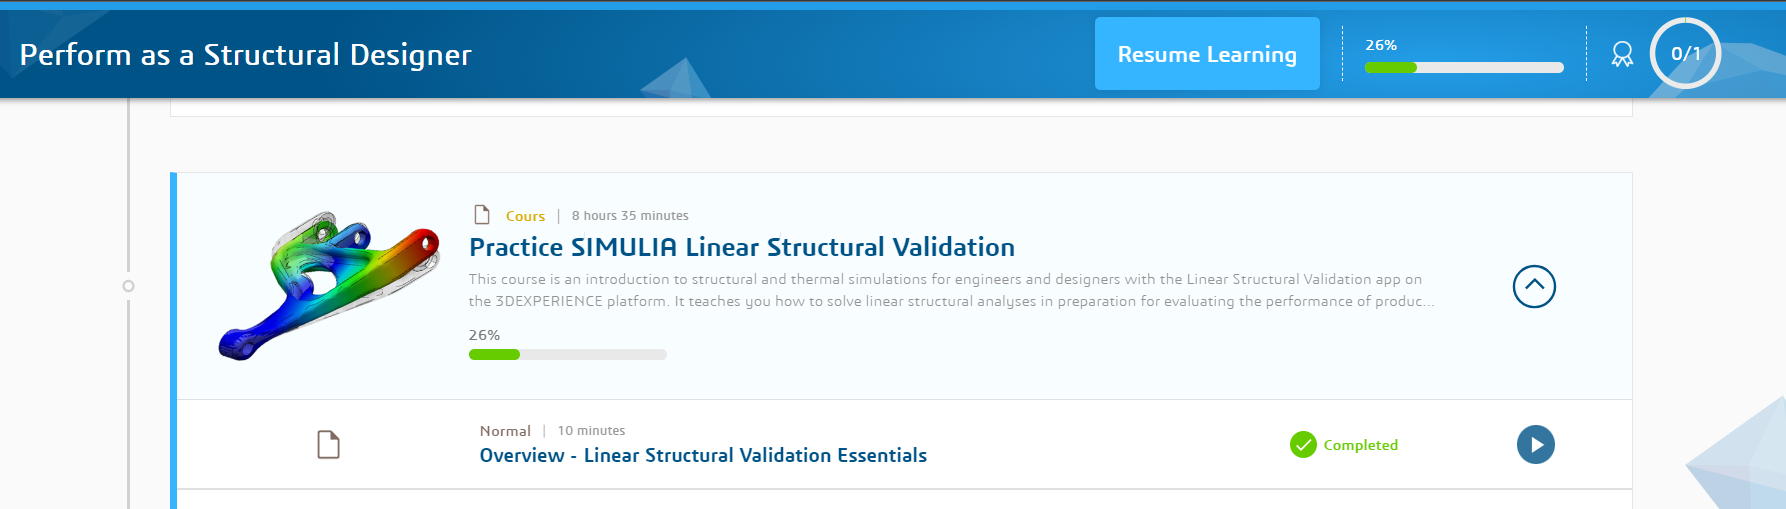Click the 0/1 certification circle indicator
The height and width of the screenshot is (509, 1786).
[1685, 54]
